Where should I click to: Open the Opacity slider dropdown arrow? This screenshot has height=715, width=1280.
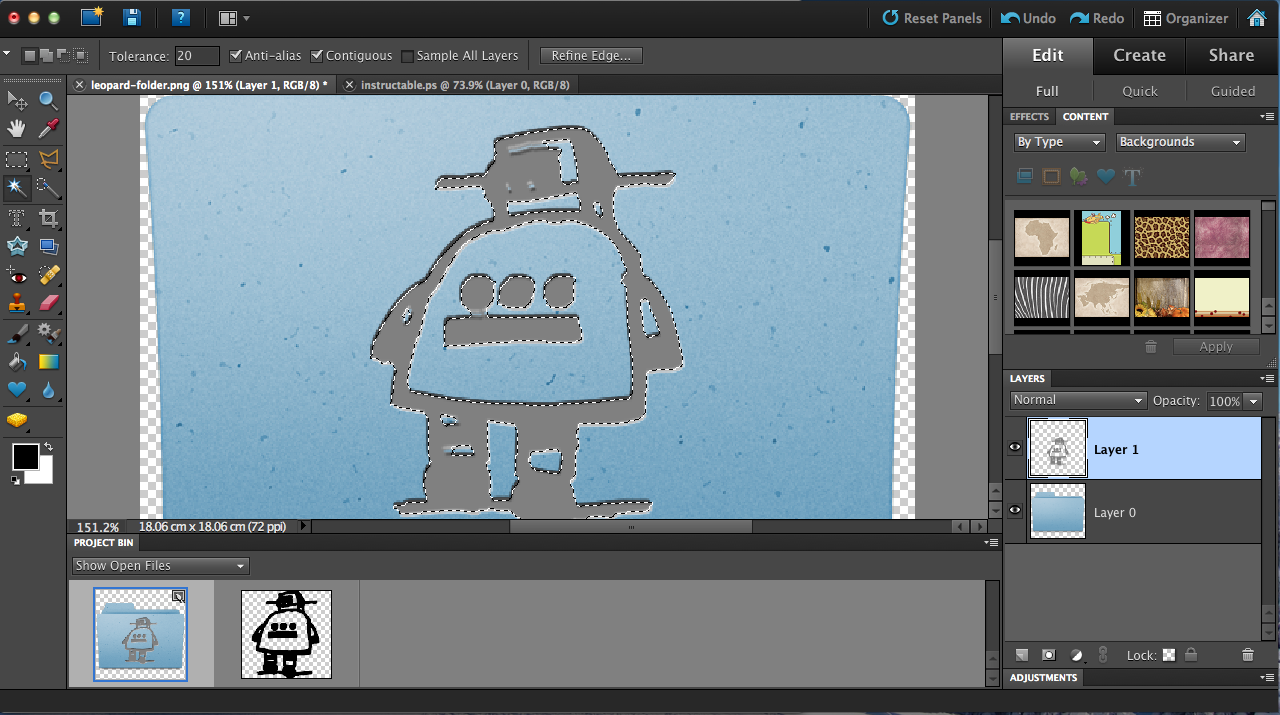pos(1252,401)
